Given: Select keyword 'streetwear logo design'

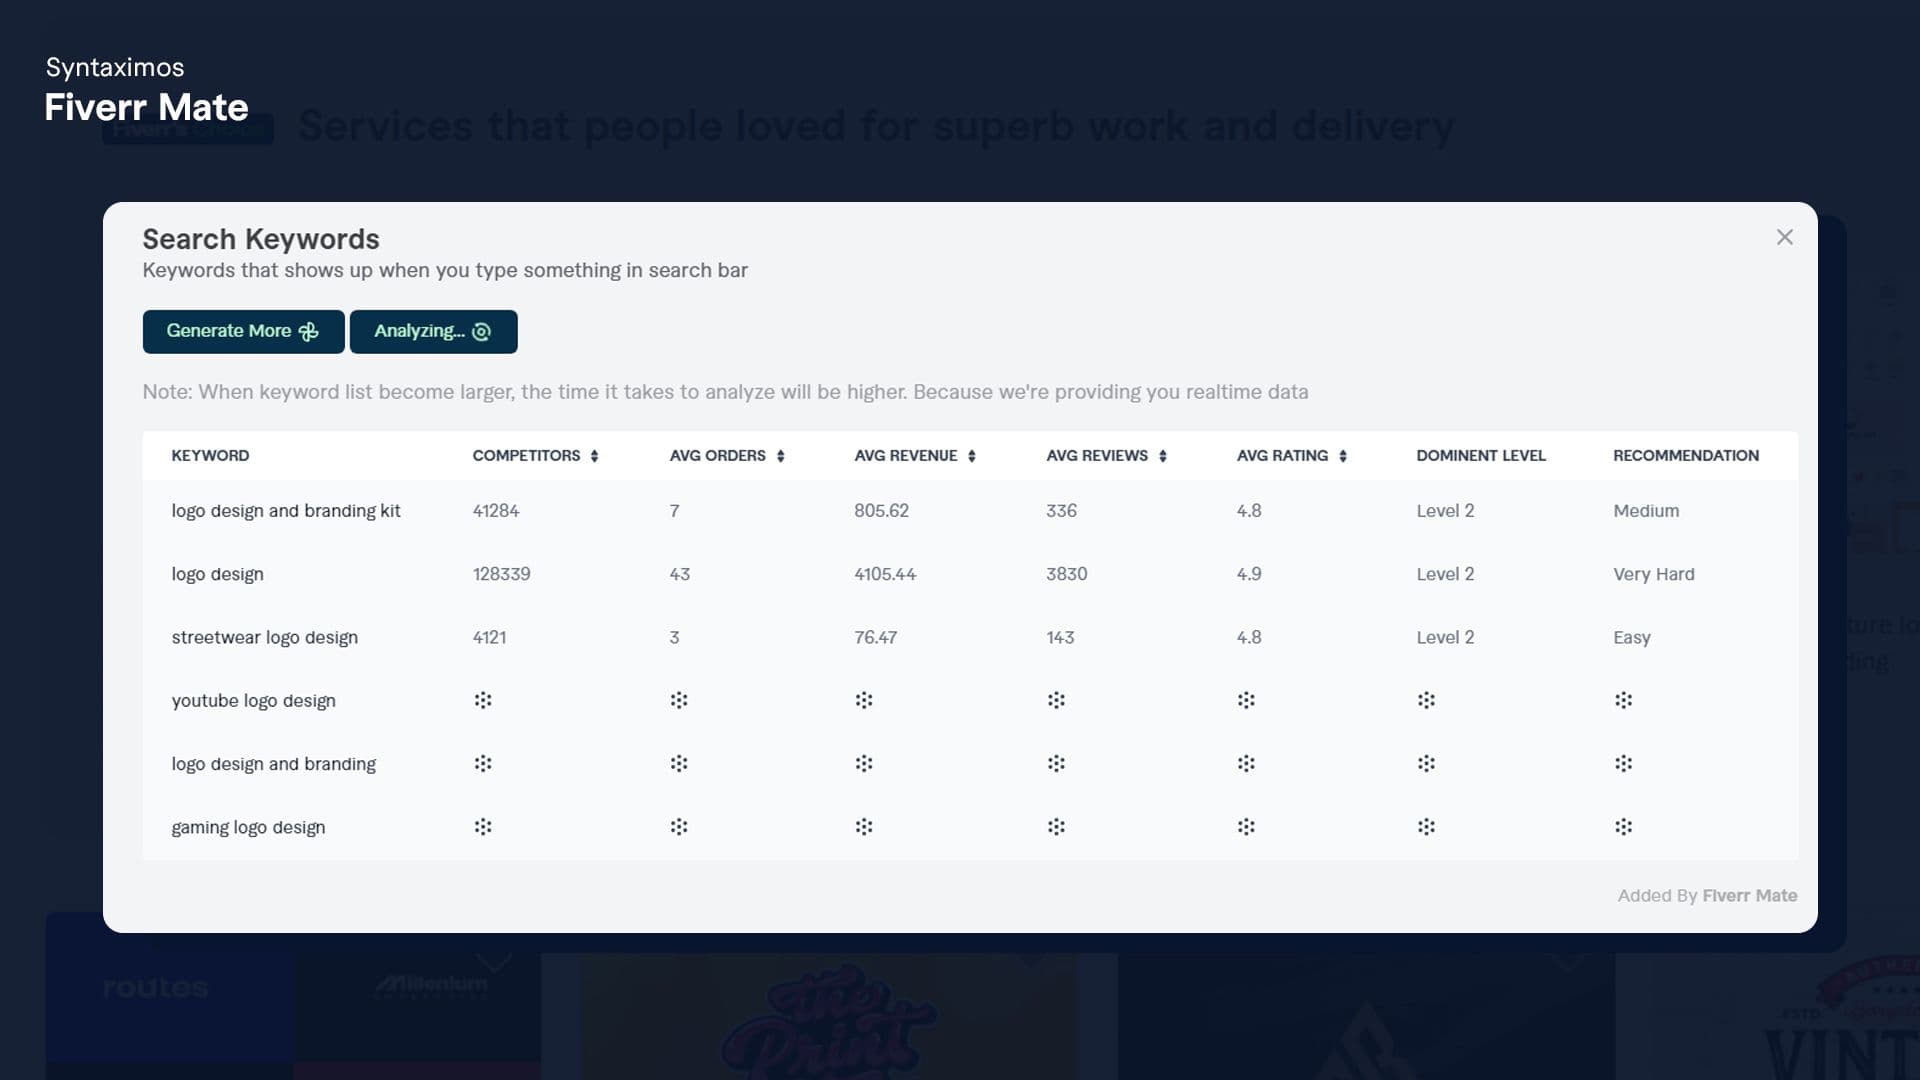Looking at the screenshot, I should pos(264,637).
